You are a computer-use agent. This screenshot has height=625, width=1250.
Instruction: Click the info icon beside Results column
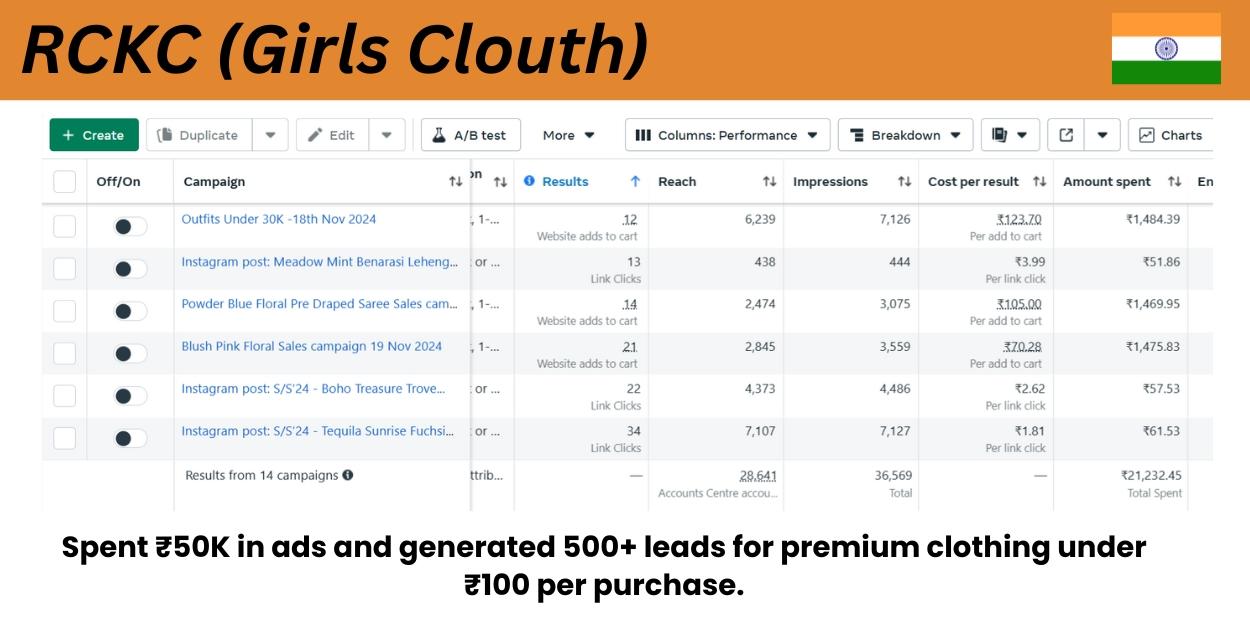point(529,181)
